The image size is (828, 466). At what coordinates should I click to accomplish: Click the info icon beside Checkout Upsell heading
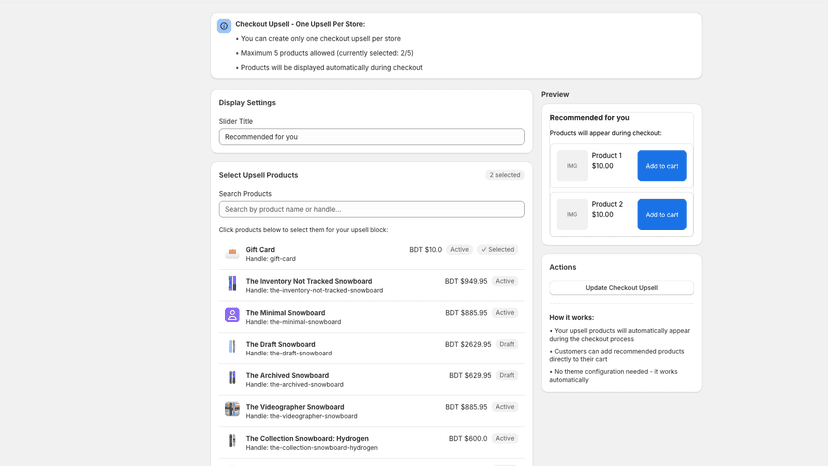coord(224,25)
